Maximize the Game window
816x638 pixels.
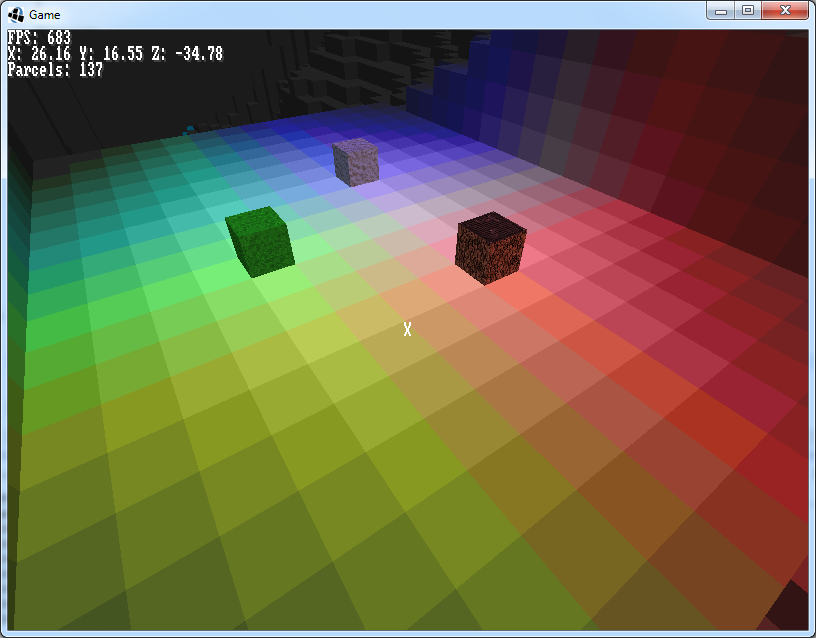point(748,10)
